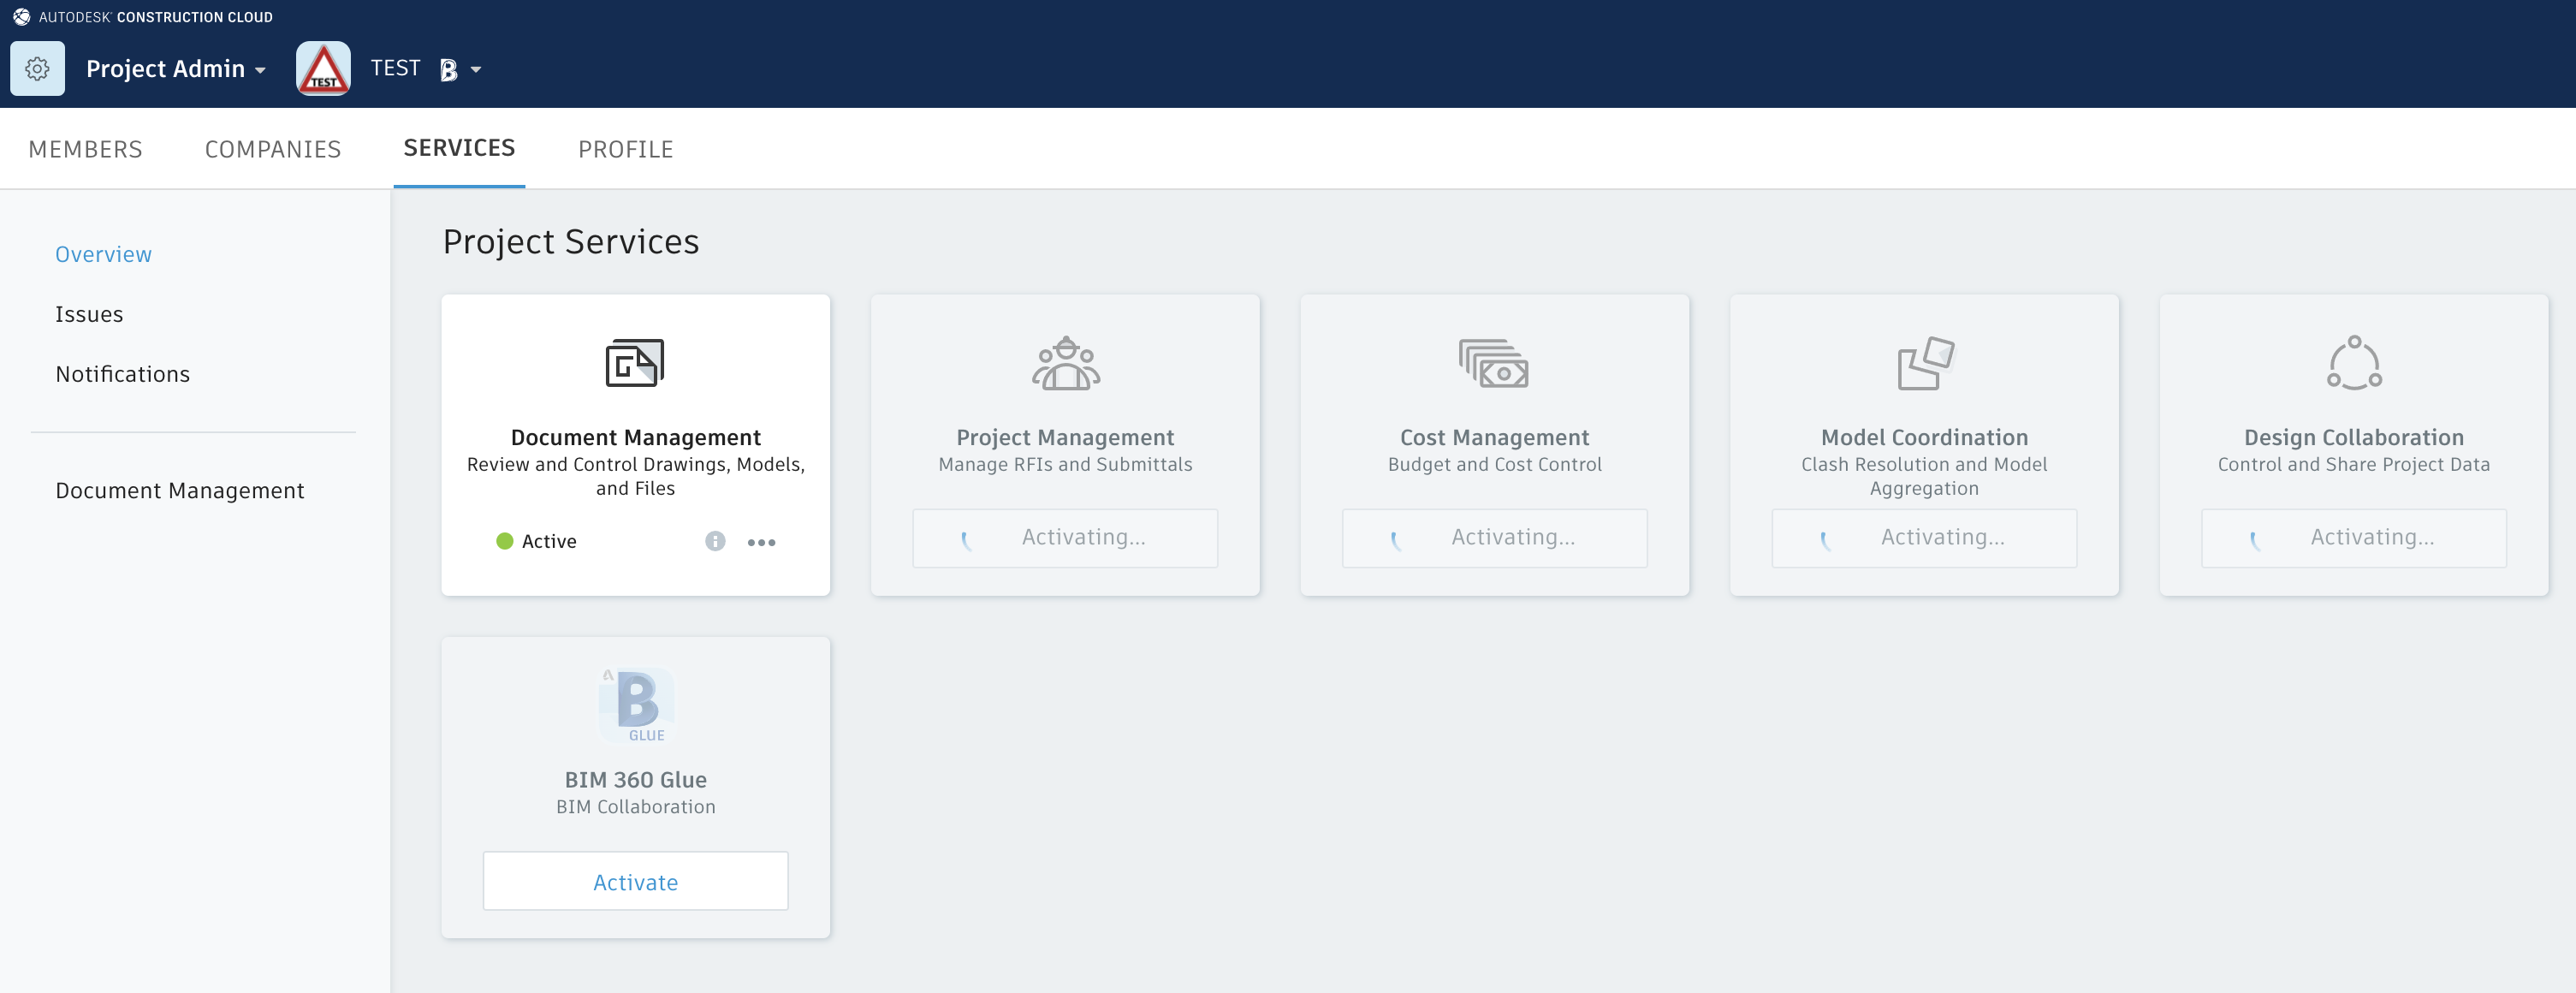Select Notifications in the sidebar
This screenshot has width=2576, height=993.
coord(122,373)
